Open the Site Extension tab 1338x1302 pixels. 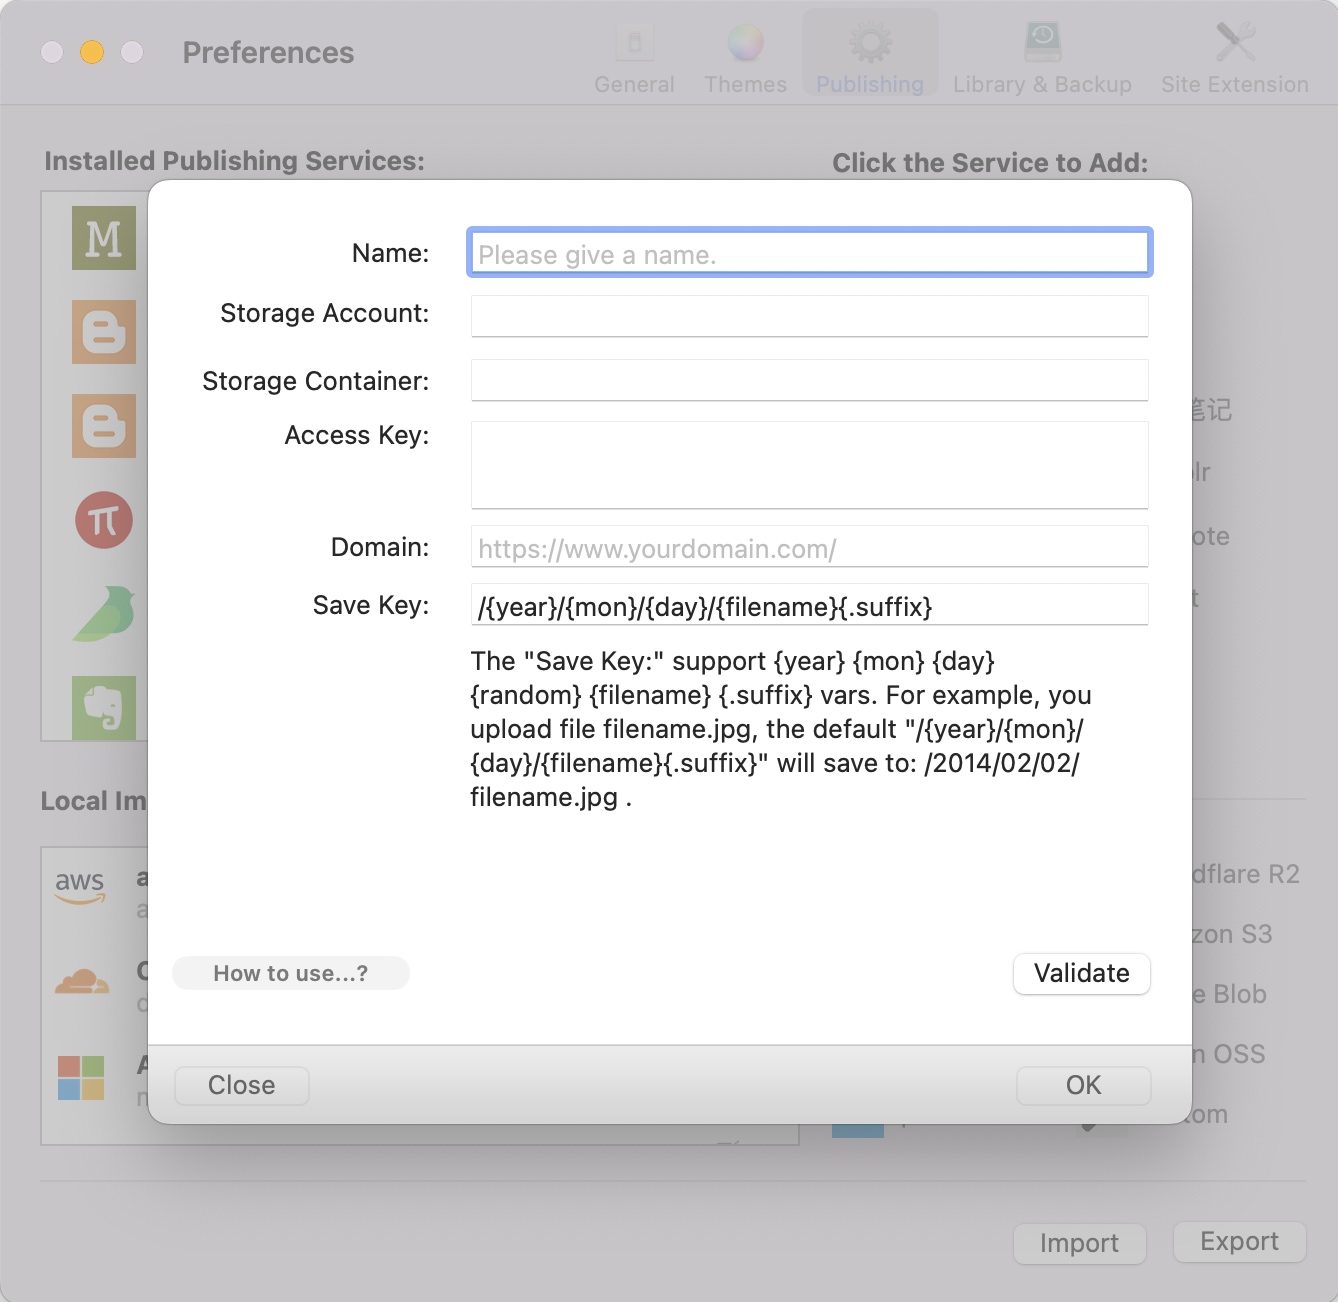(1234, 59)
